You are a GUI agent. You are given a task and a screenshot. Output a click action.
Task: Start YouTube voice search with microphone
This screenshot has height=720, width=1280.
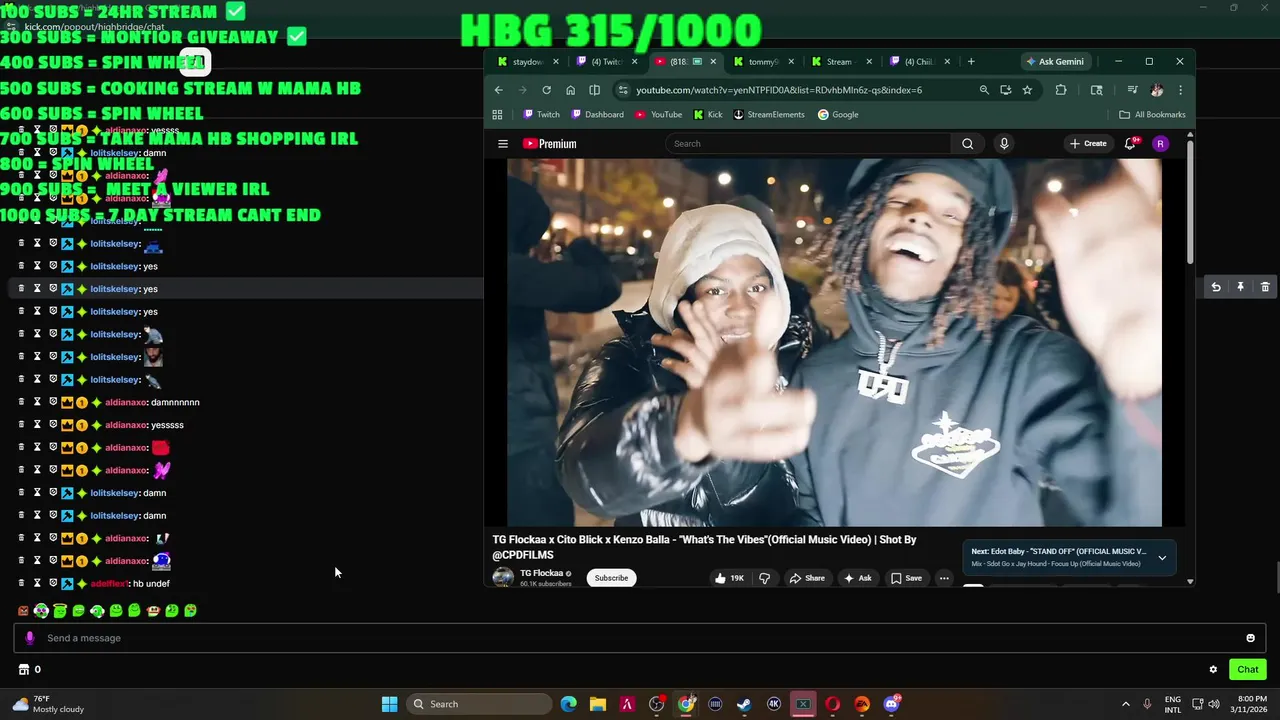click(1004, 144)
